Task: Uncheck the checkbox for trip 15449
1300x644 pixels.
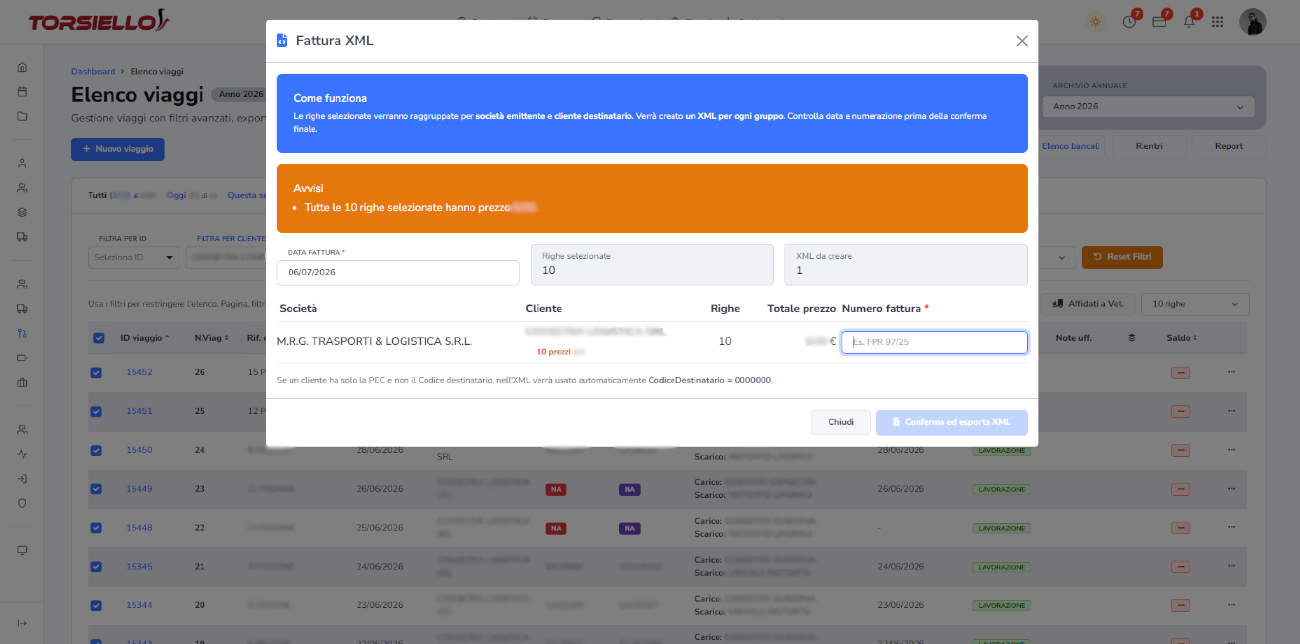Action: 96,489
